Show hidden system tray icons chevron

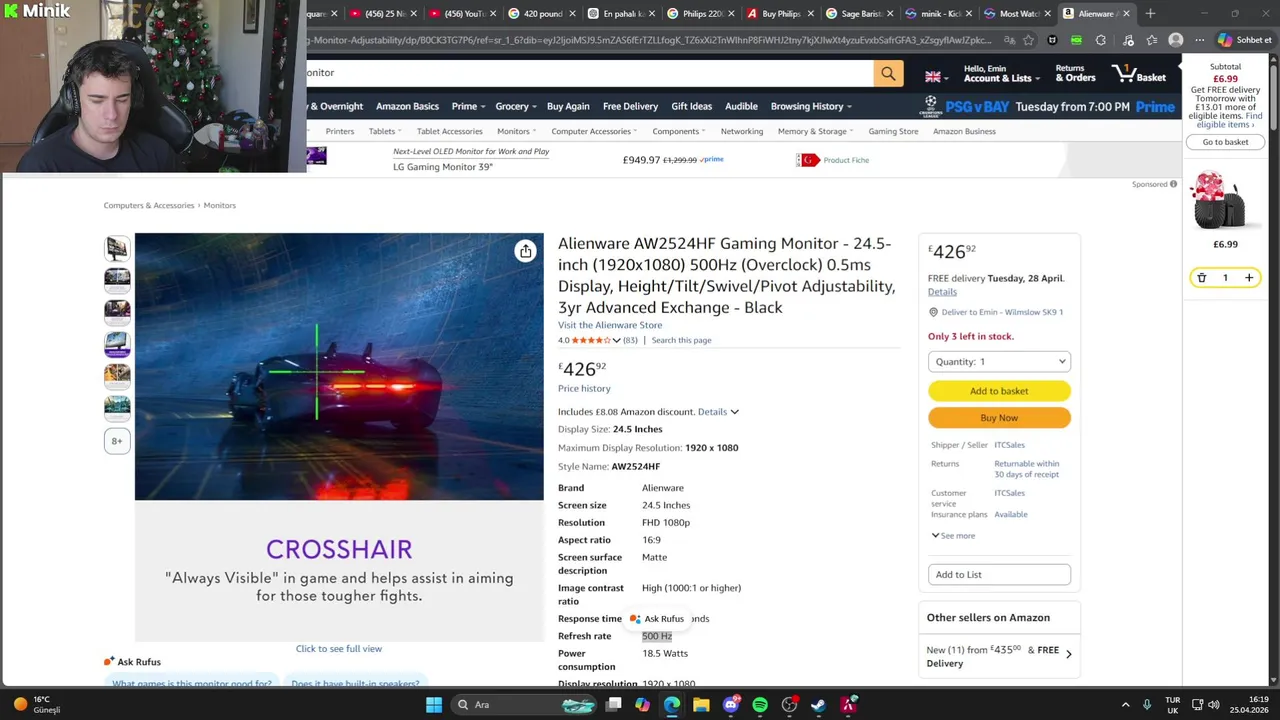(x=1125, y=705)
